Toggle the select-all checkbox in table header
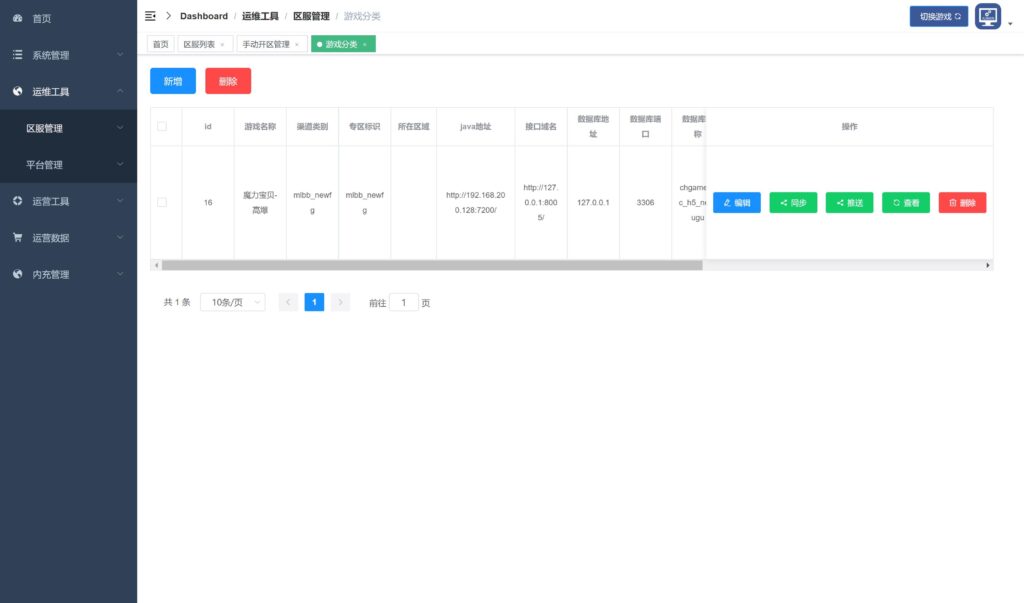The width and height of the screenshot is (1024, 603). pos(162,127)
